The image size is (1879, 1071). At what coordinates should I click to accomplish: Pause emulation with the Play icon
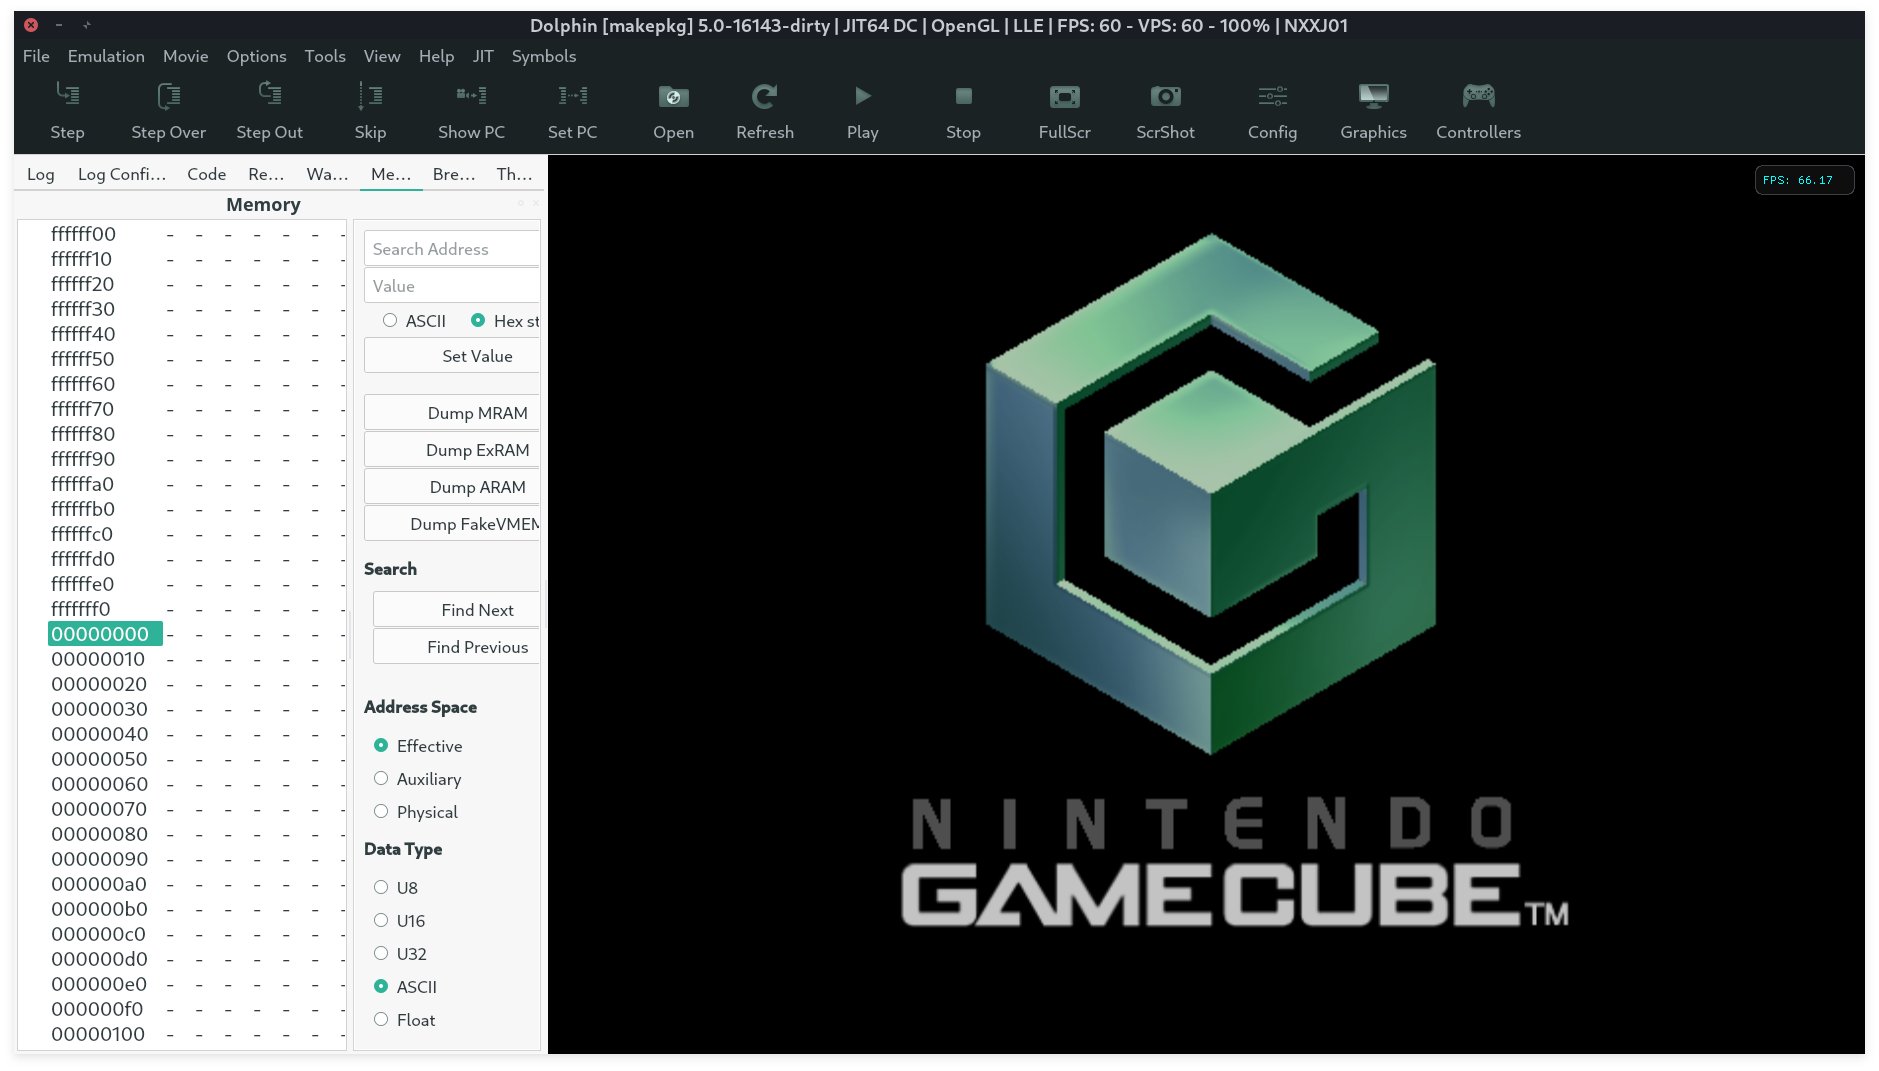point(862,96)
